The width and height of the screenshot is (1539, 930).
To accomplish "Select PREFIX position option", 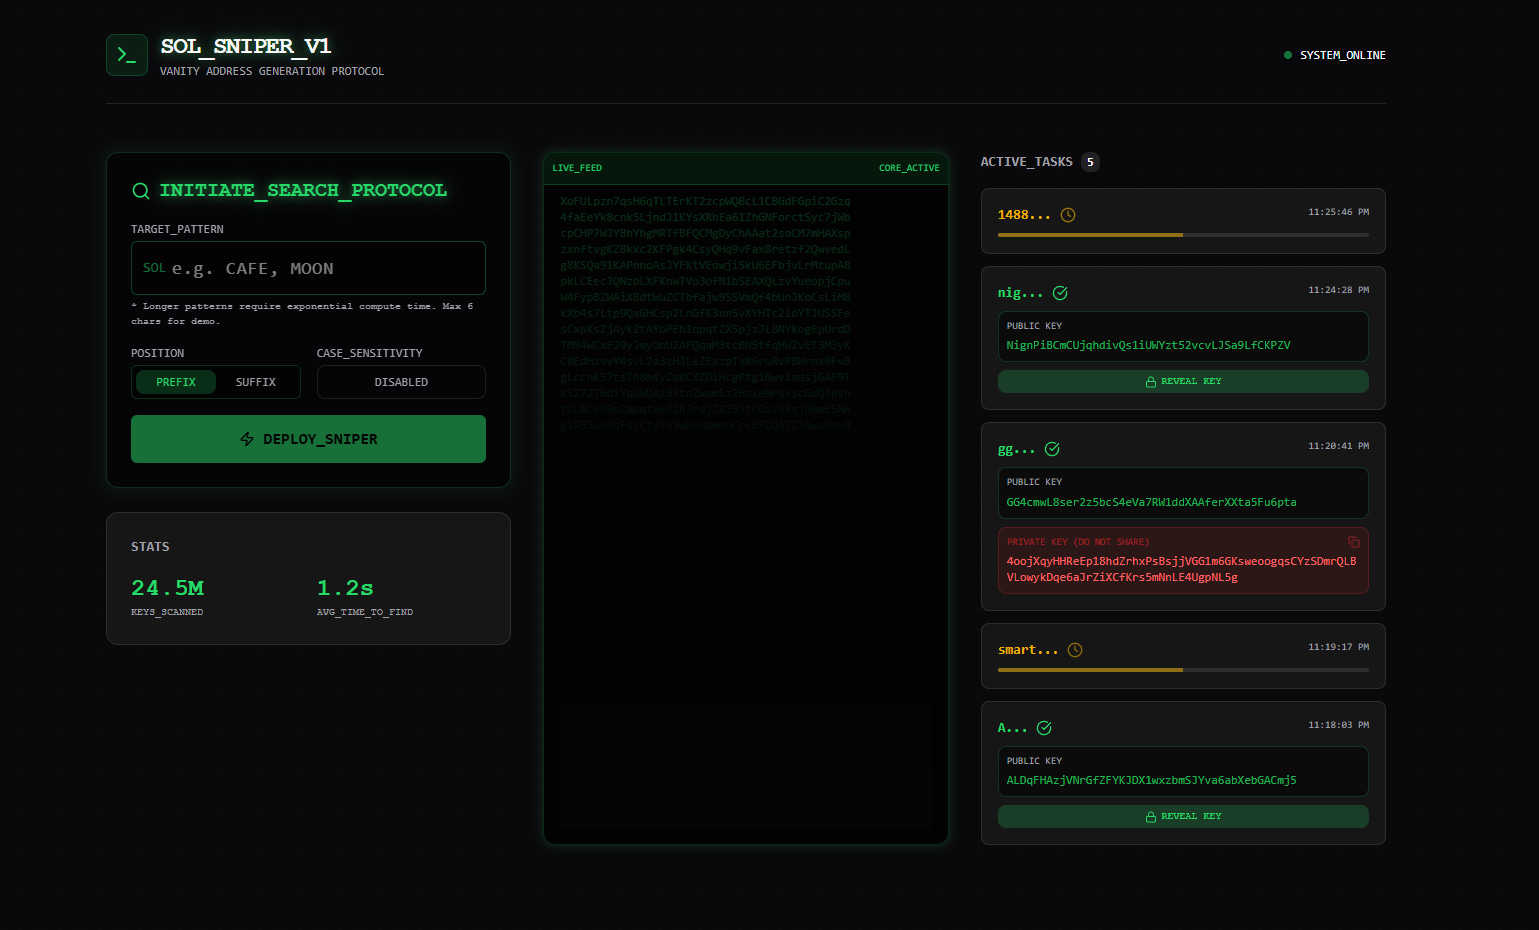I will tap(176, 382).
